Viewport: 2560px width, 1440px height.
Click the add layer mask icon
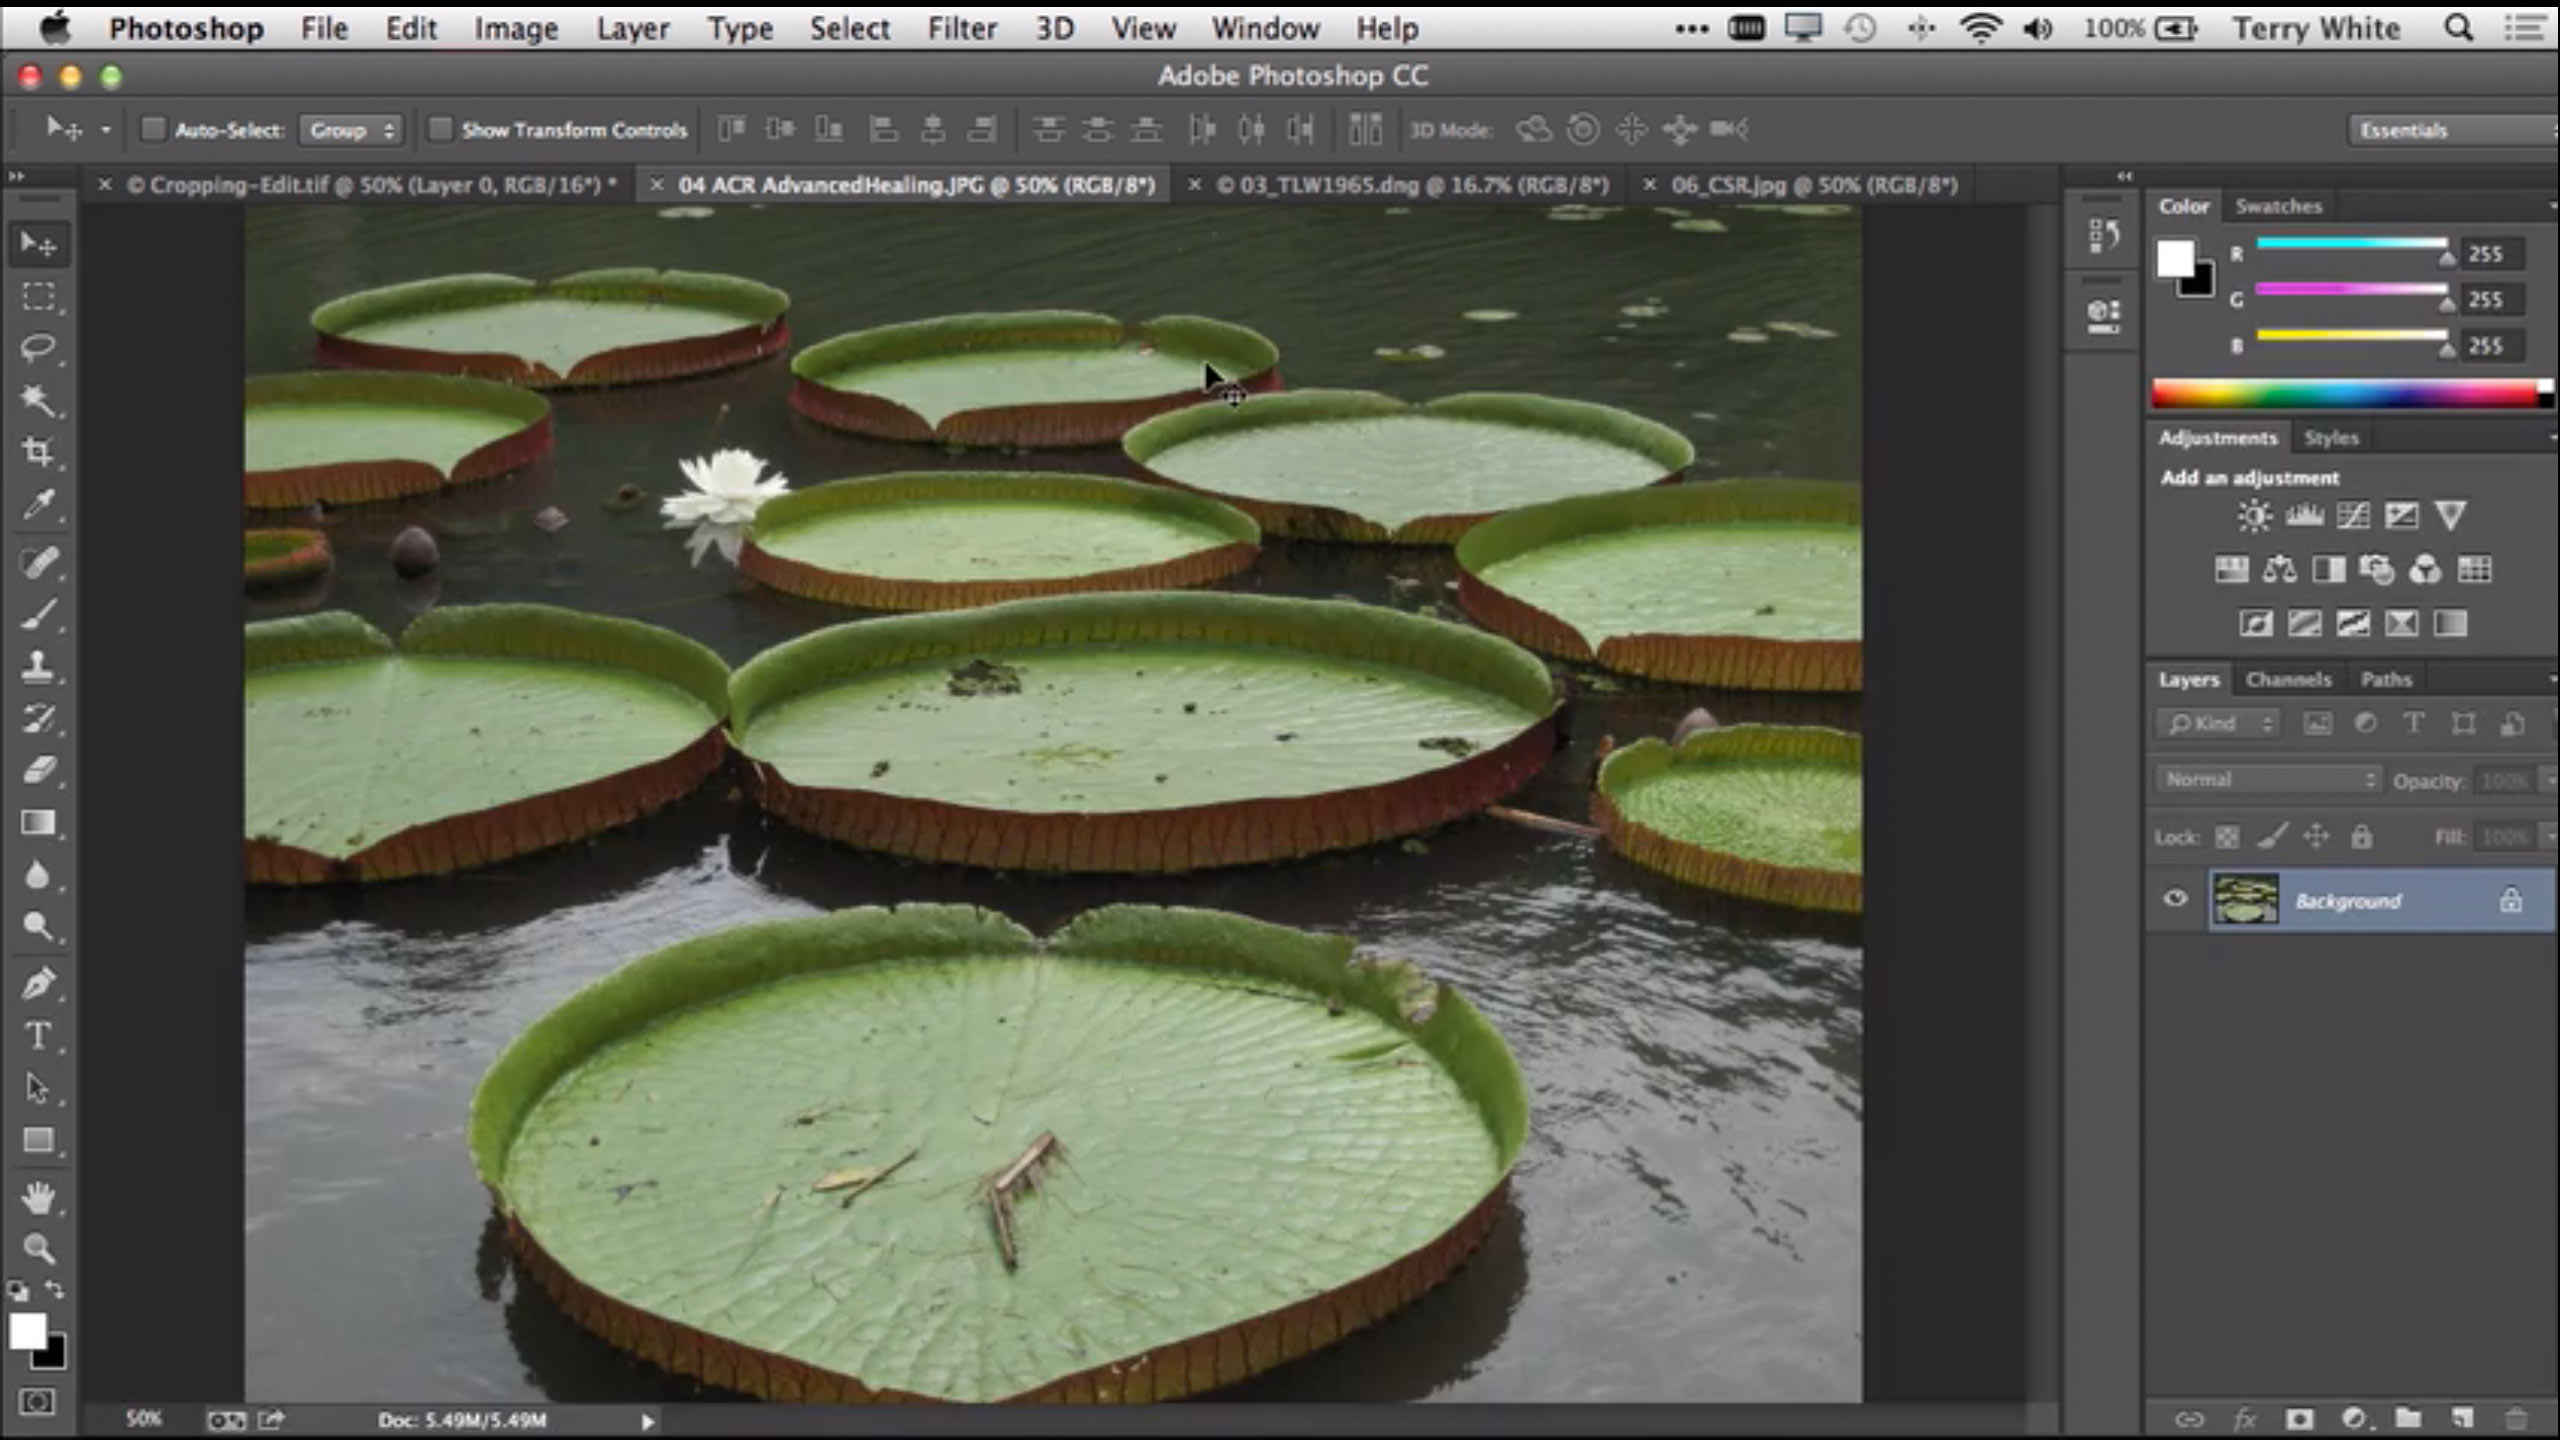2299,1418
